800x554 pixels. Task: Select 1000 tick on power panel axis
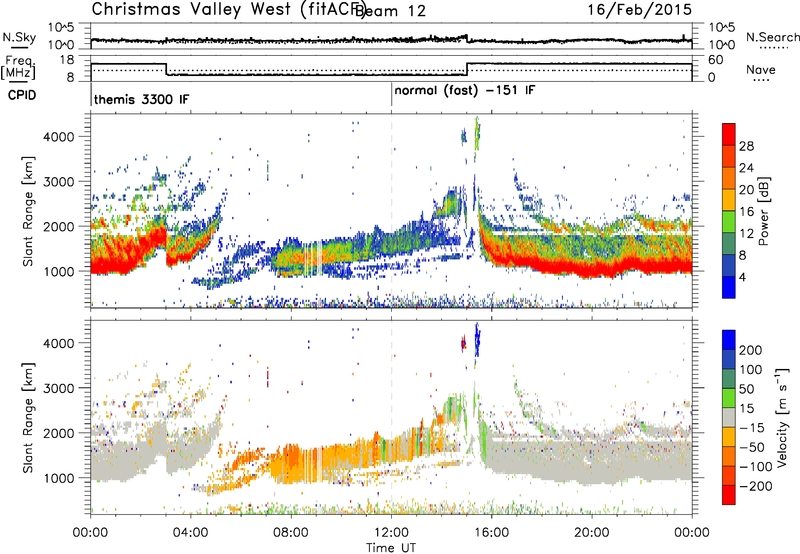click(x=58, y=271)
